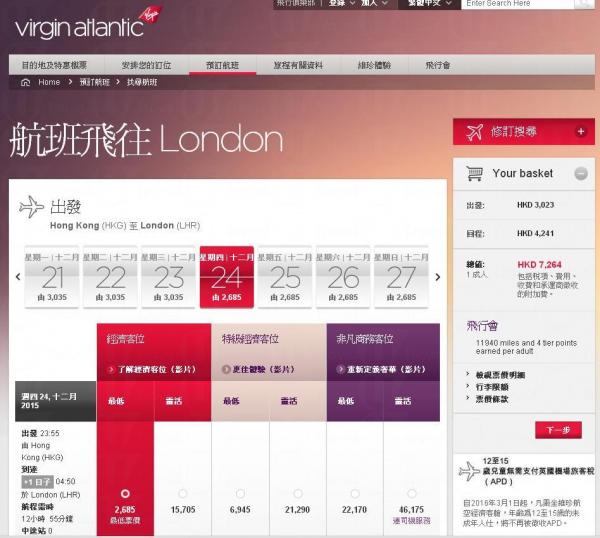Screen dimensions: 600x538
Task: Click the 經濟客位 cabin header
Action: [126, 339]
